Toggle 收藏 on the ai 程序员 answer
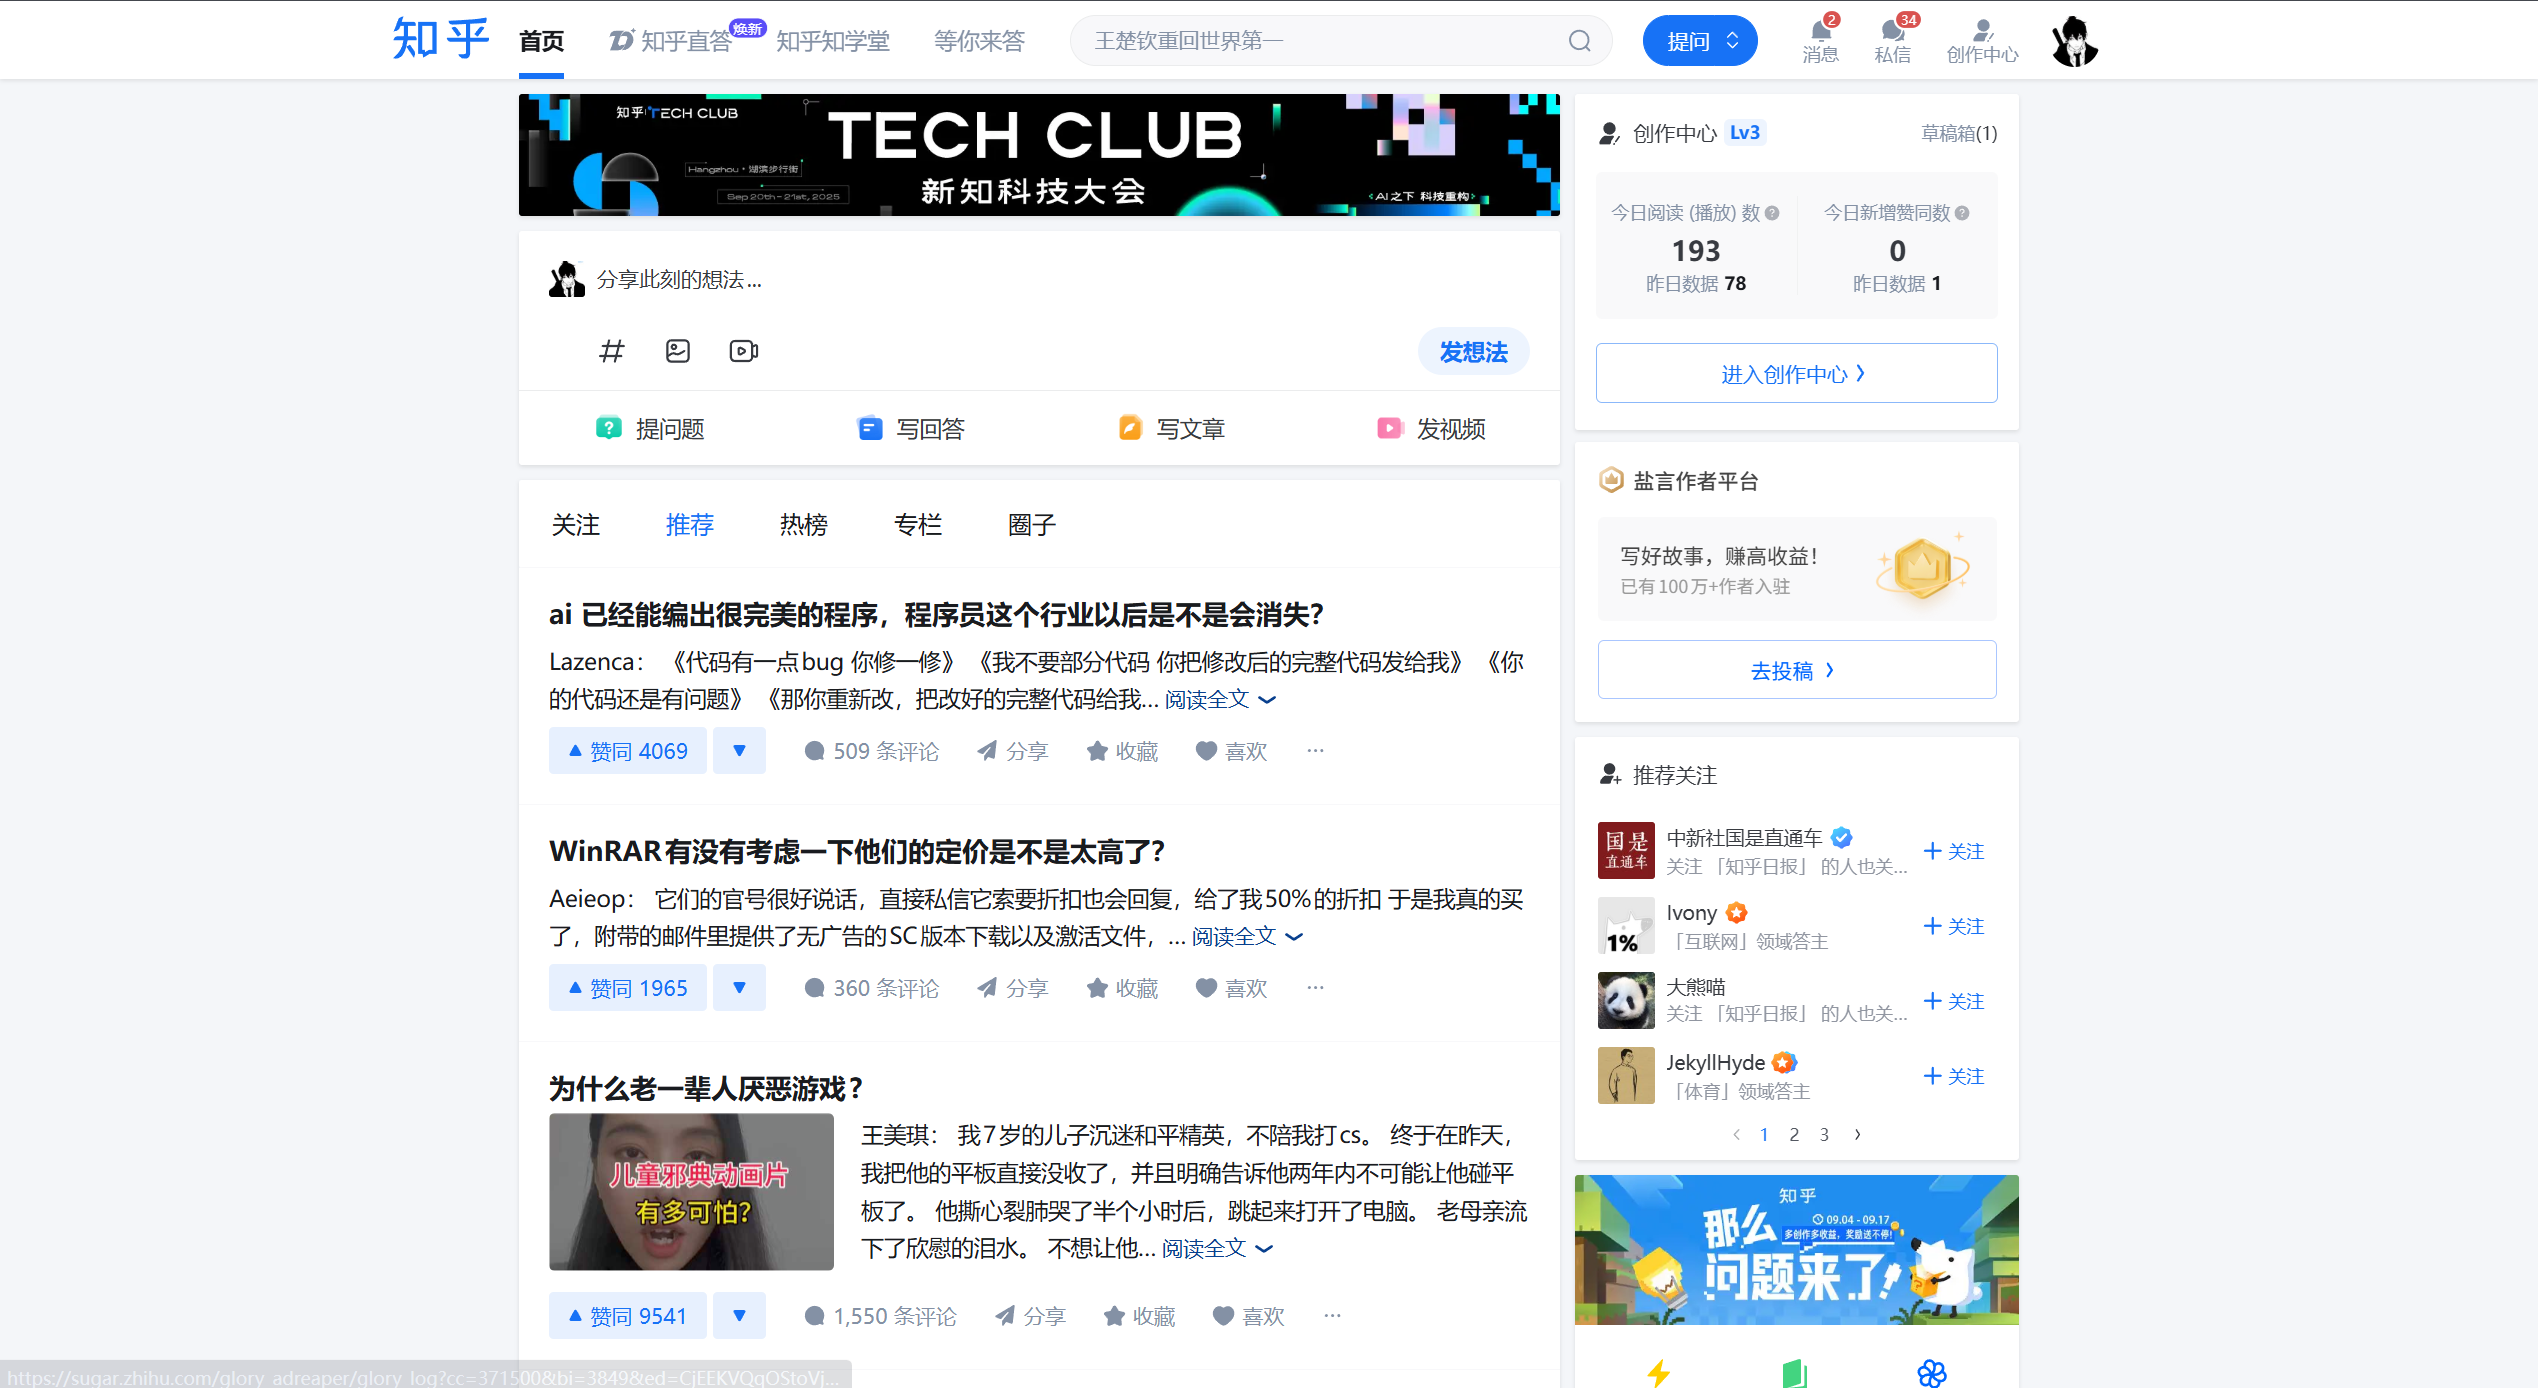The width and height of the screenshot is (2538, 1388). [x=1122, y=751]
